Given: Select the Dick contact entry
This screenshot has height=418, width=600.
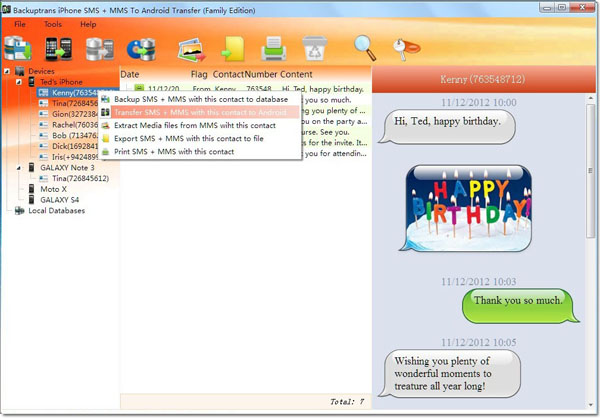Looking at the screenshot, I should [x=75, y=146].
